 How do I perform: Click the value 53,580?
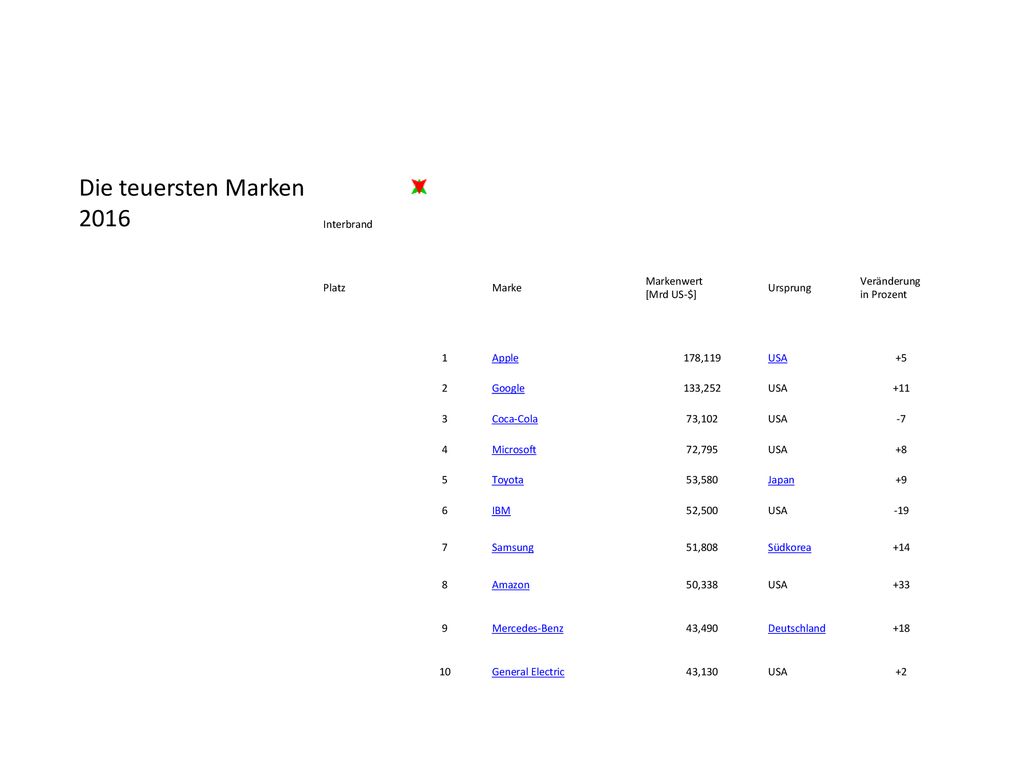(x=702, y=479)
